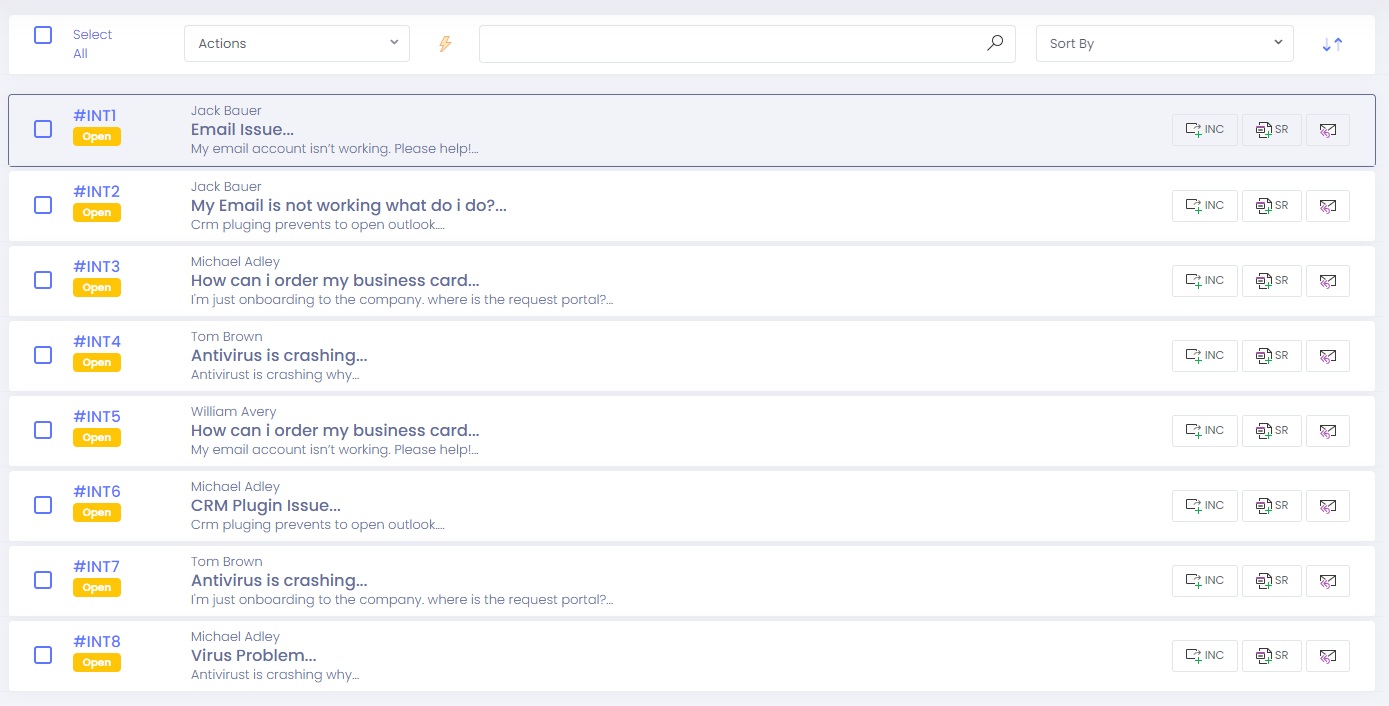Open the Actions dropdown
Screen dimensions: 1389x706
click(297, 44)
